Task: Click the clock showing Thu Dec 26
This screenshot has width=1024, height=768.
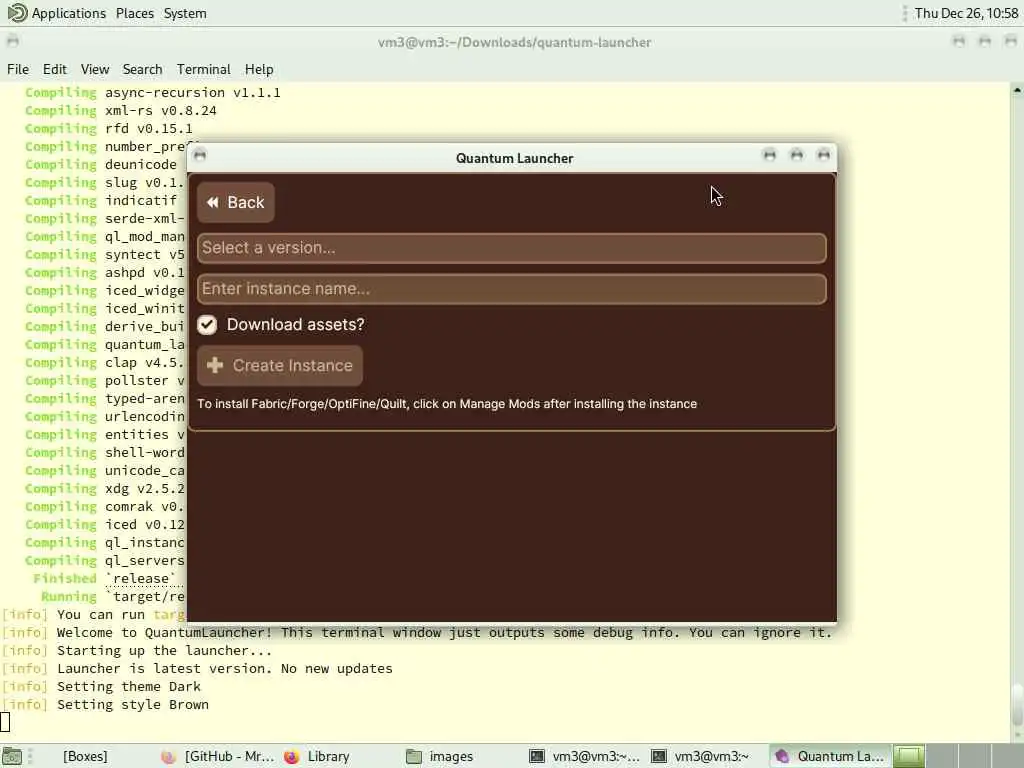Action: pyautogui.click(x=966, y=13)
